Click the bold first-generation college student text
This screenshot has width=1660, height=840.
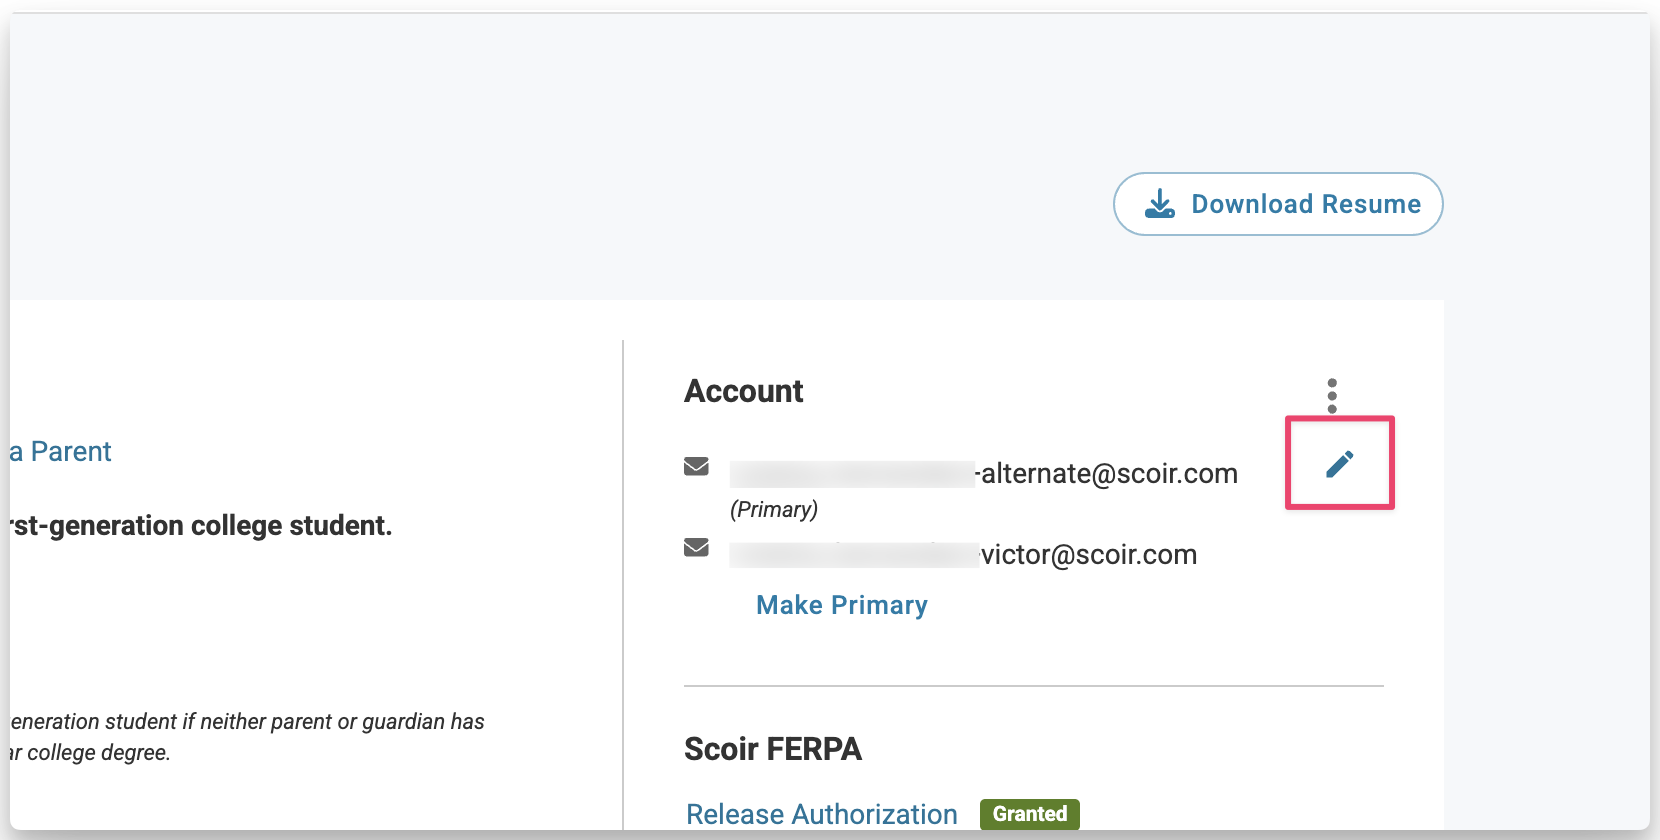[202, 526]
